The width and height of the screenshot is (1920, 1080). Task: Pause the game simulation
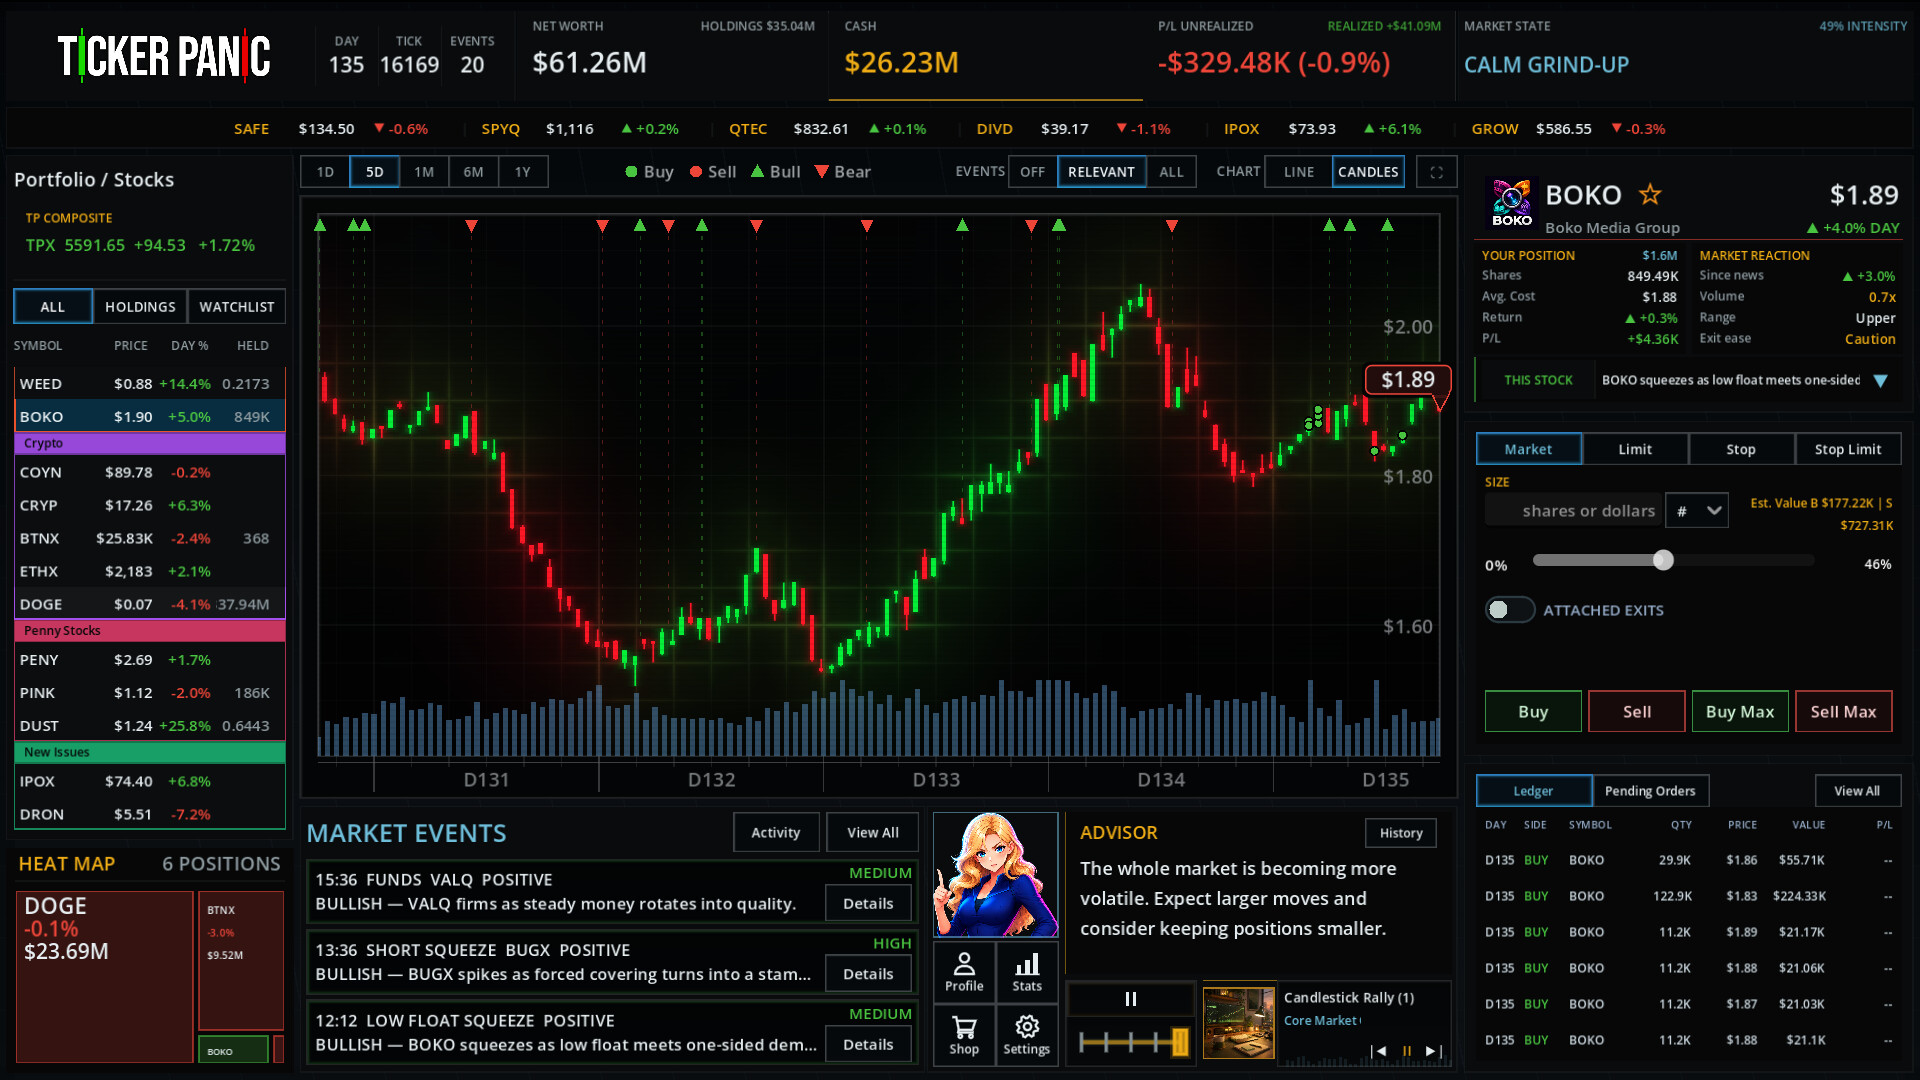click(x=1131, y=999)
